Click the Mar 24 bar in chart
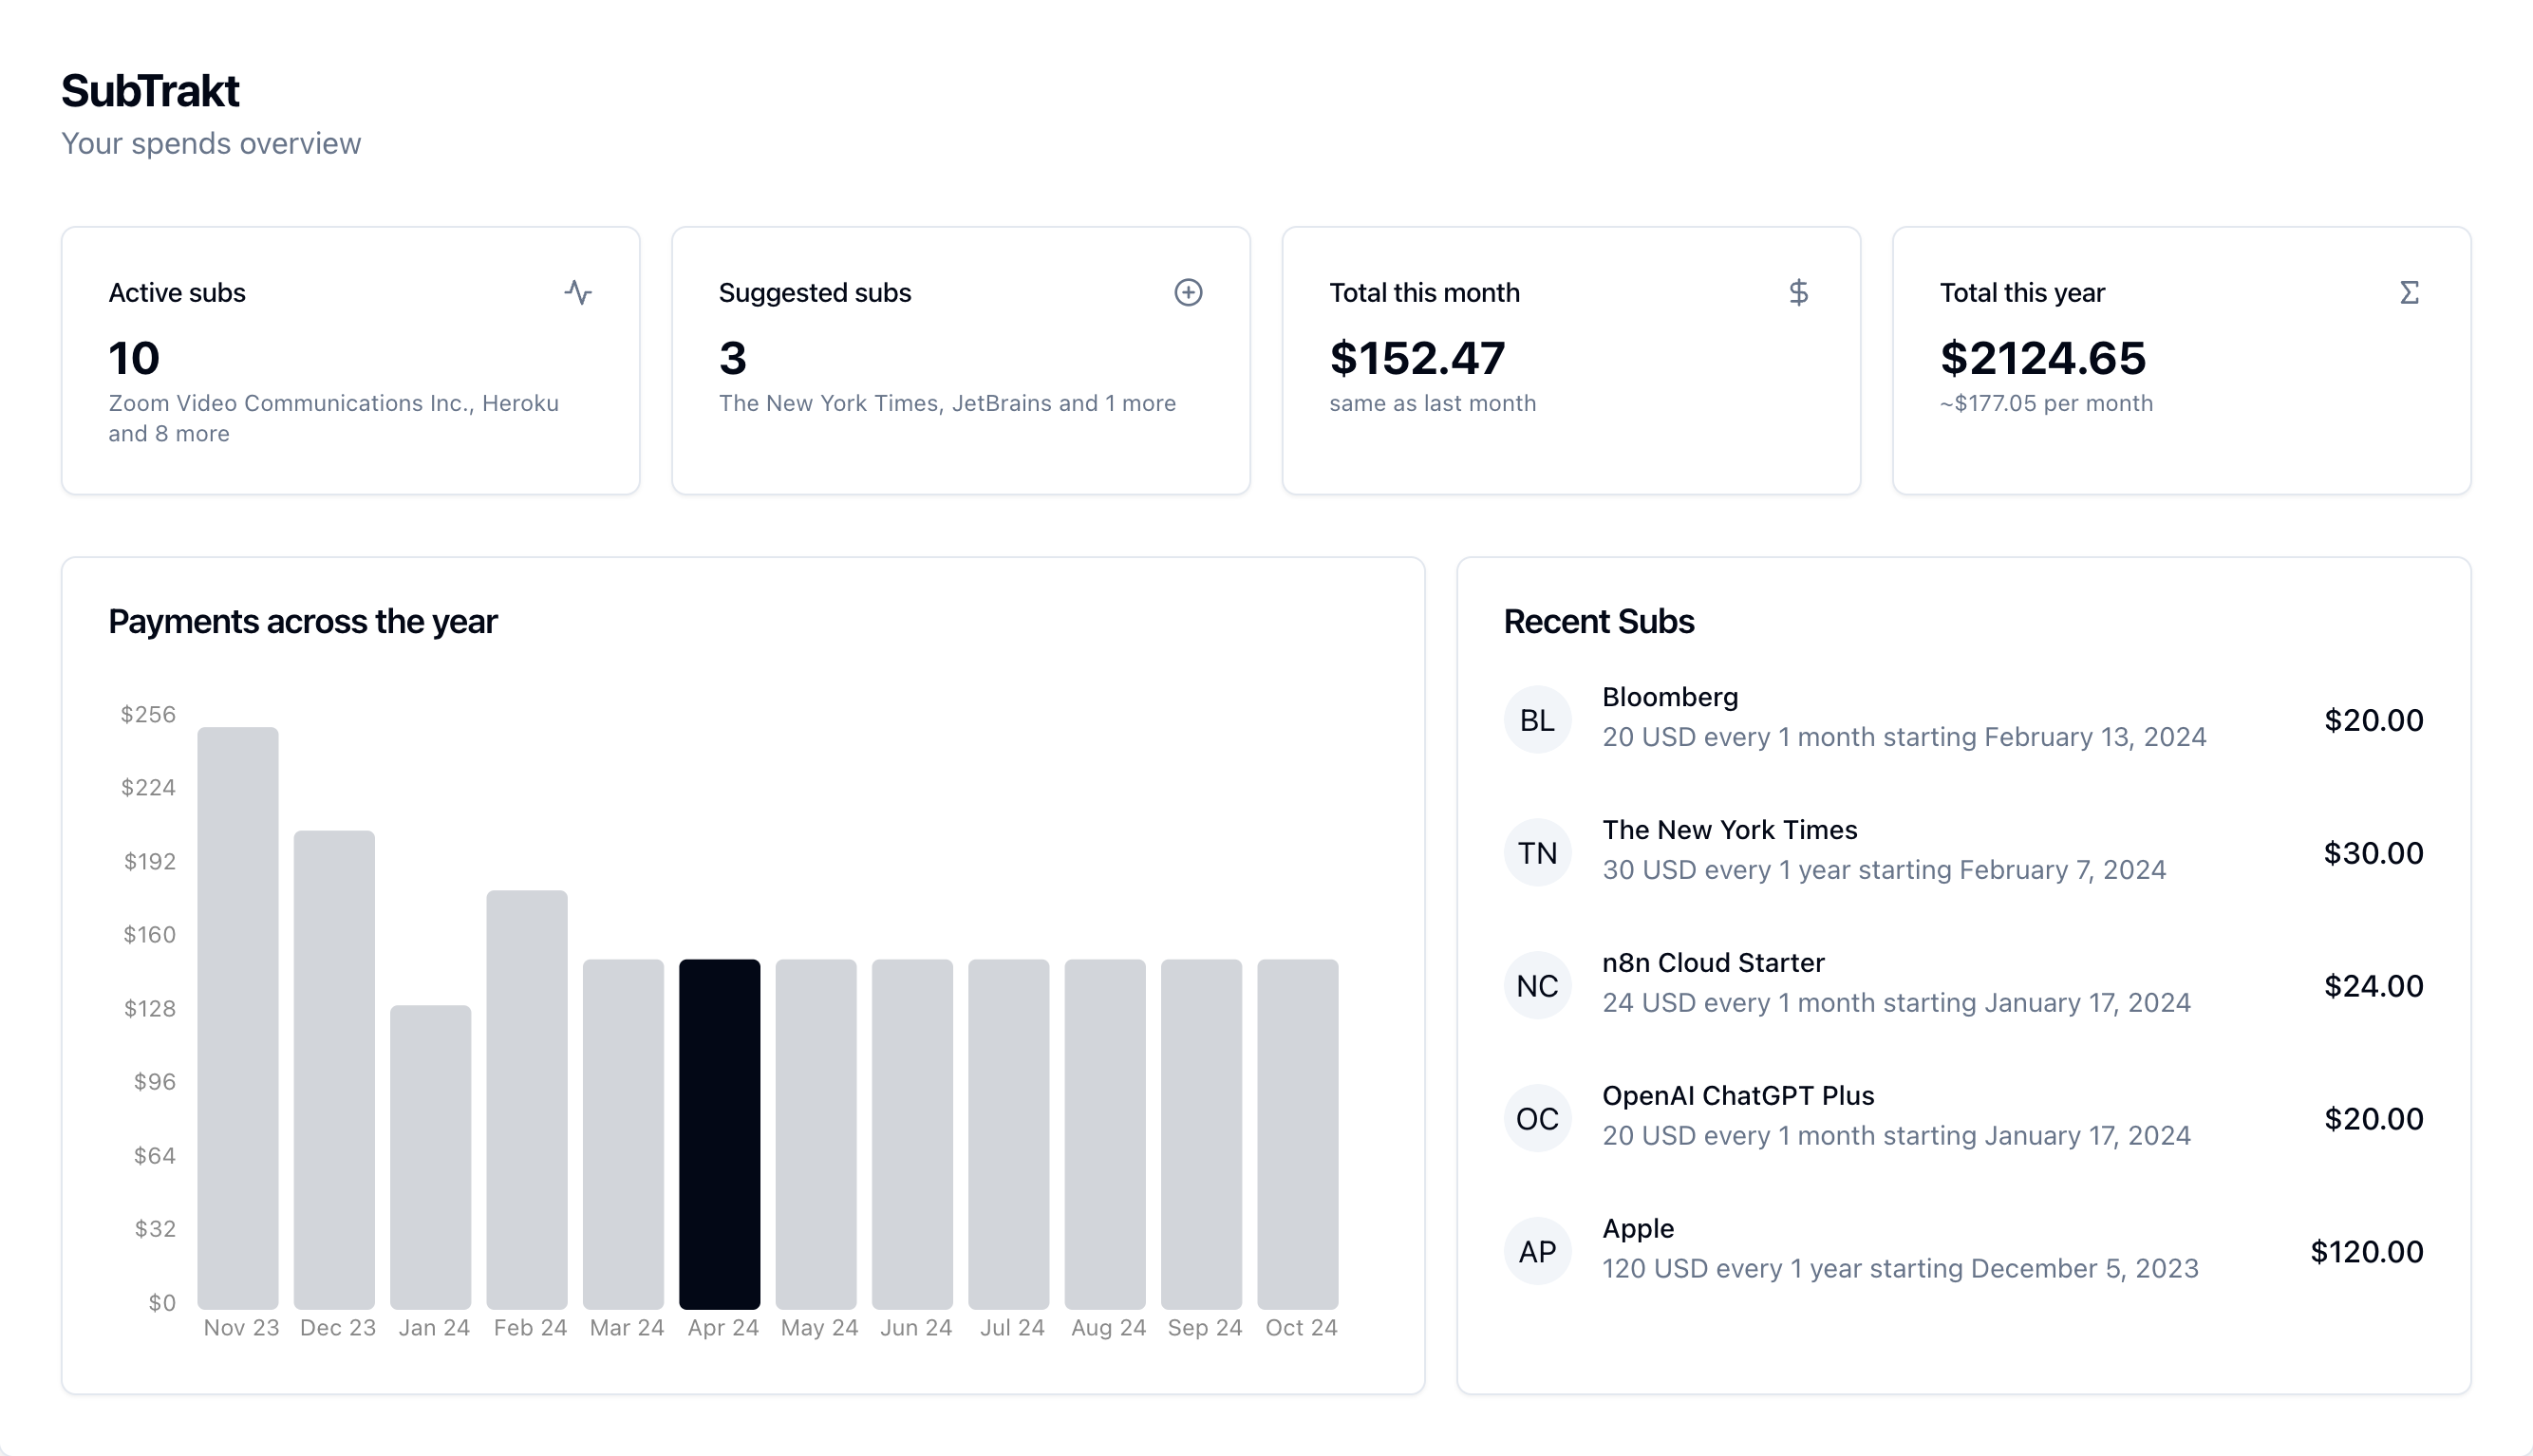Image resolution: width=2533 pixels, height=1456 pixels. [x=623, y=1134]
